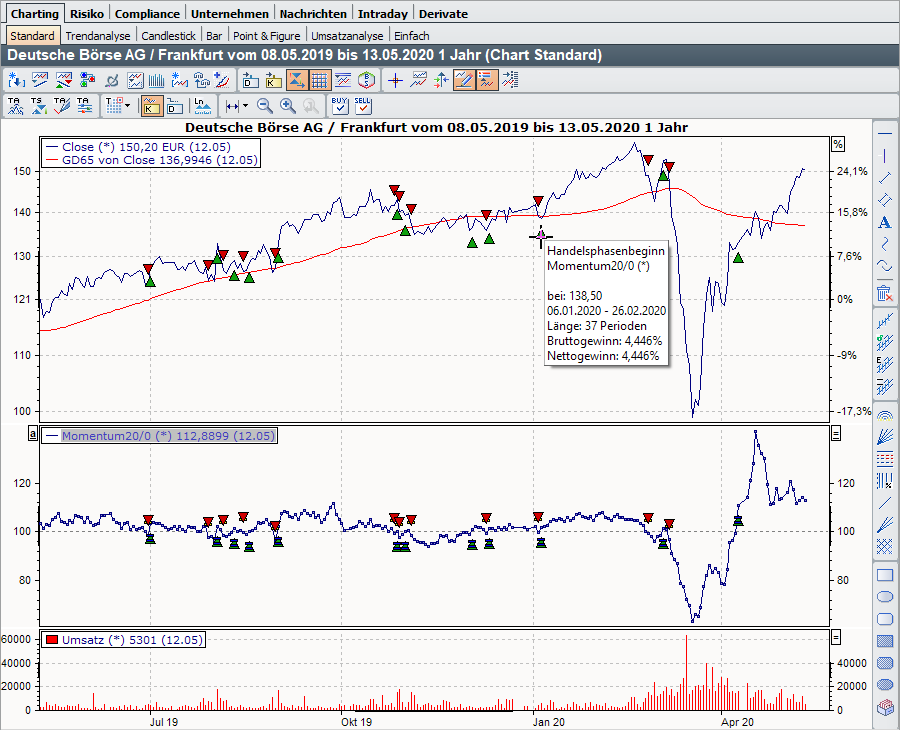Click the percent scale button on chart
The height and width of the screenshot is (730, 900).
point(838,144)
